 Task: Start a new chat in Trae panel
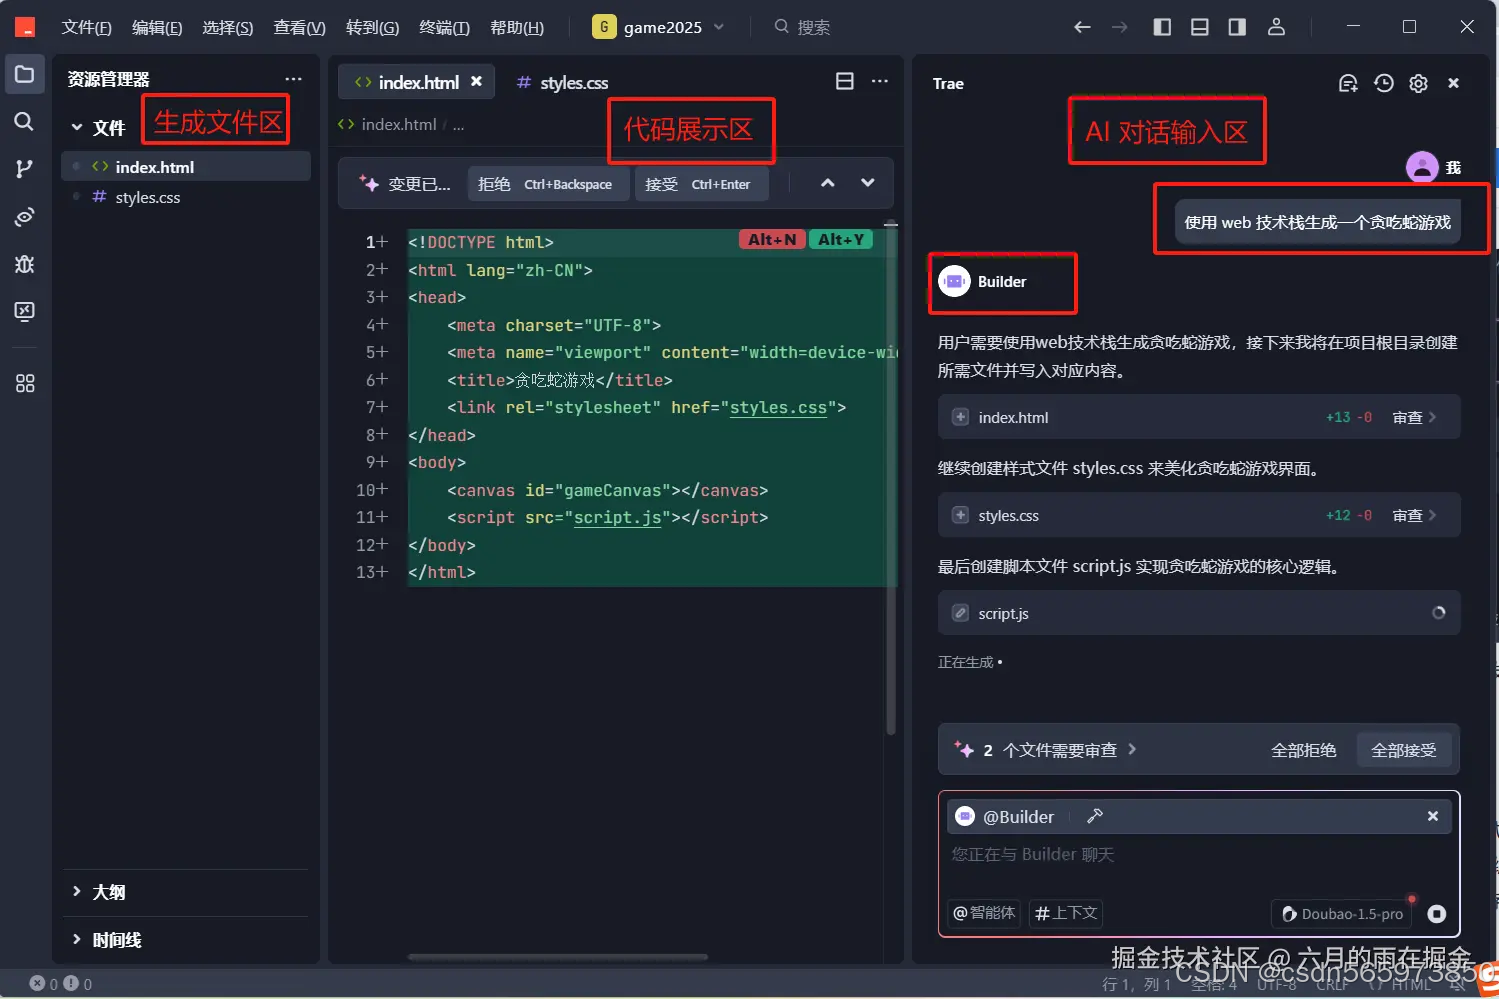pyautogui.click(x=1348, y=83)
